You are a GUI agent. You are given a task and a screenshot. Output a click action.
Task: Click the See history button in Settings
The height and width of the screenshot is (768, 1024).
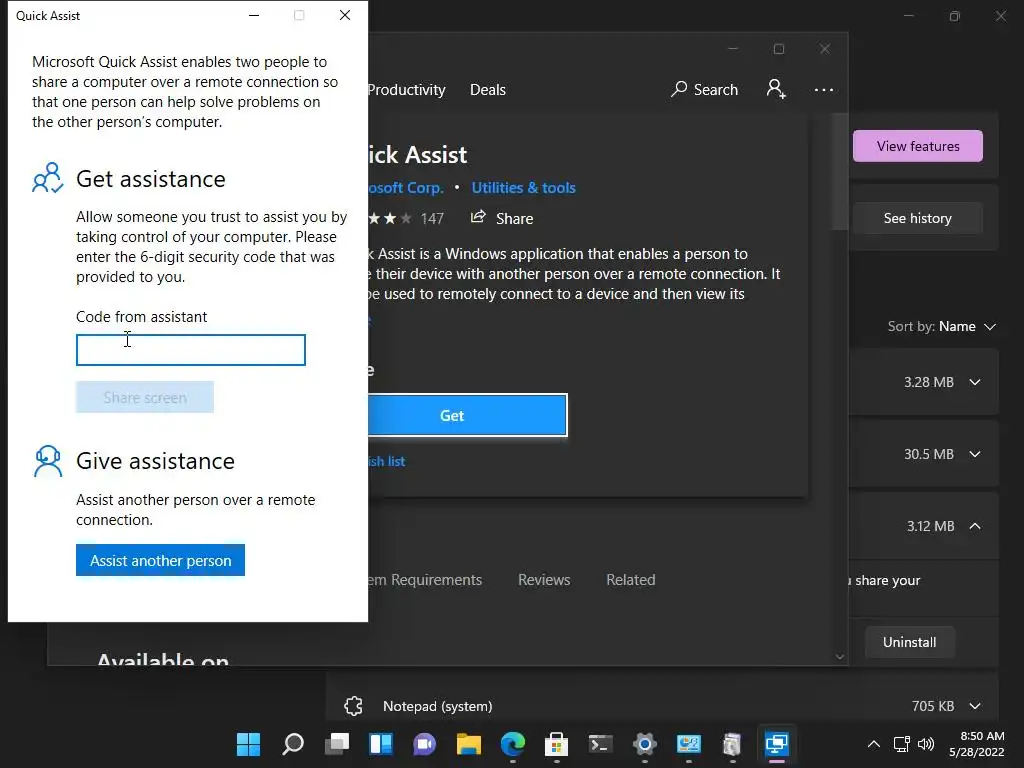point(918,218)
